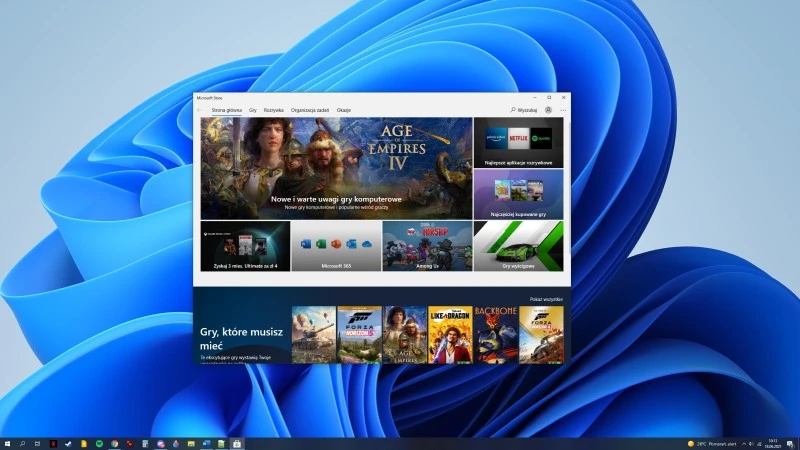Open the three-dot more options menu
Viewport: 800px width, 450px height.
(563, 110)
